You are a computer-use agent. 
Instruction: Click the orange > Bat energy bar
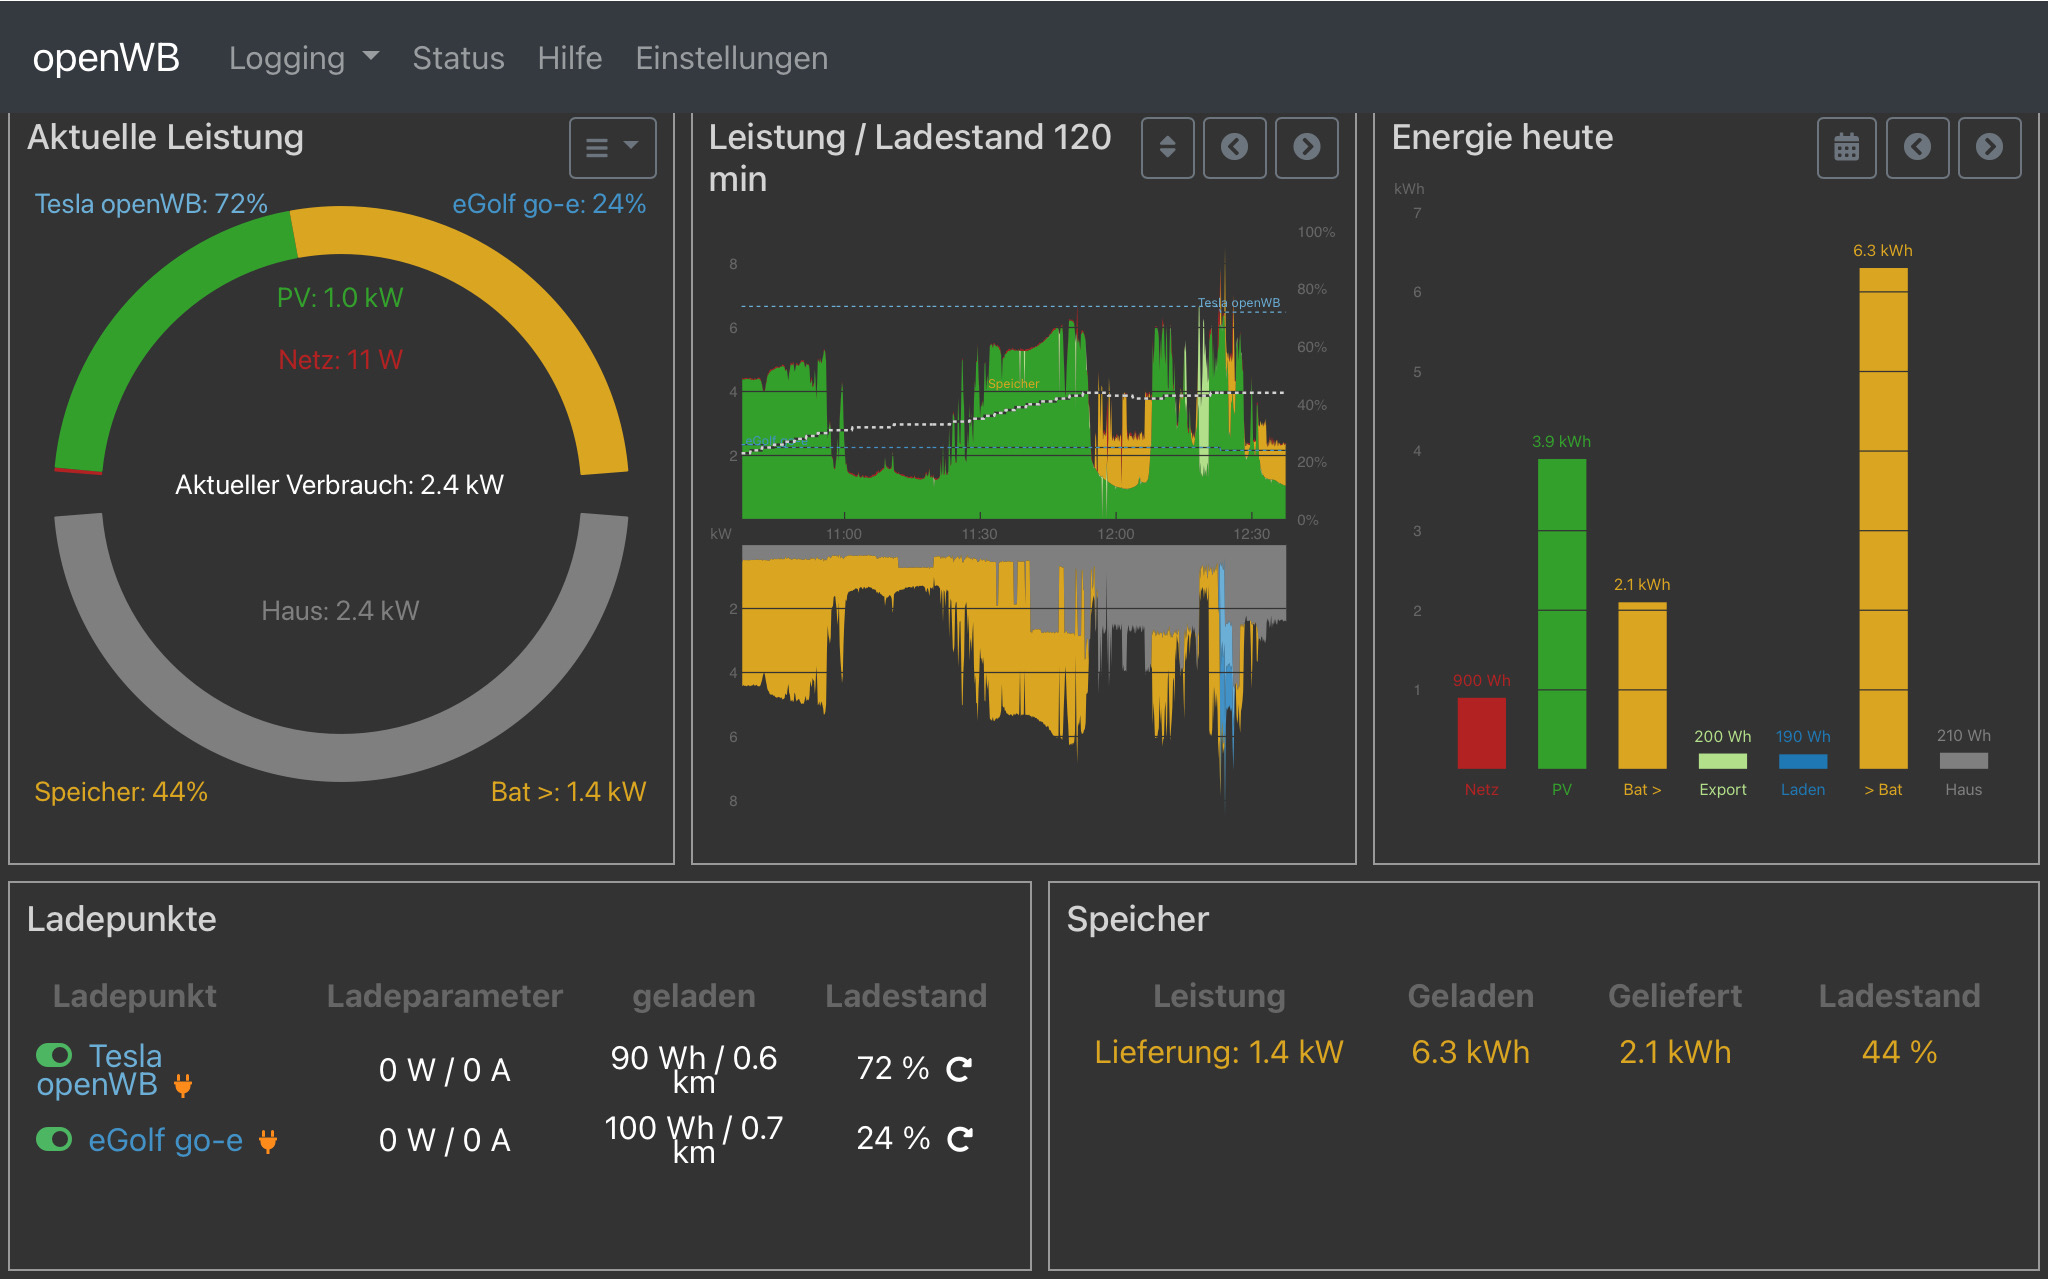[x=1883, y=518]
